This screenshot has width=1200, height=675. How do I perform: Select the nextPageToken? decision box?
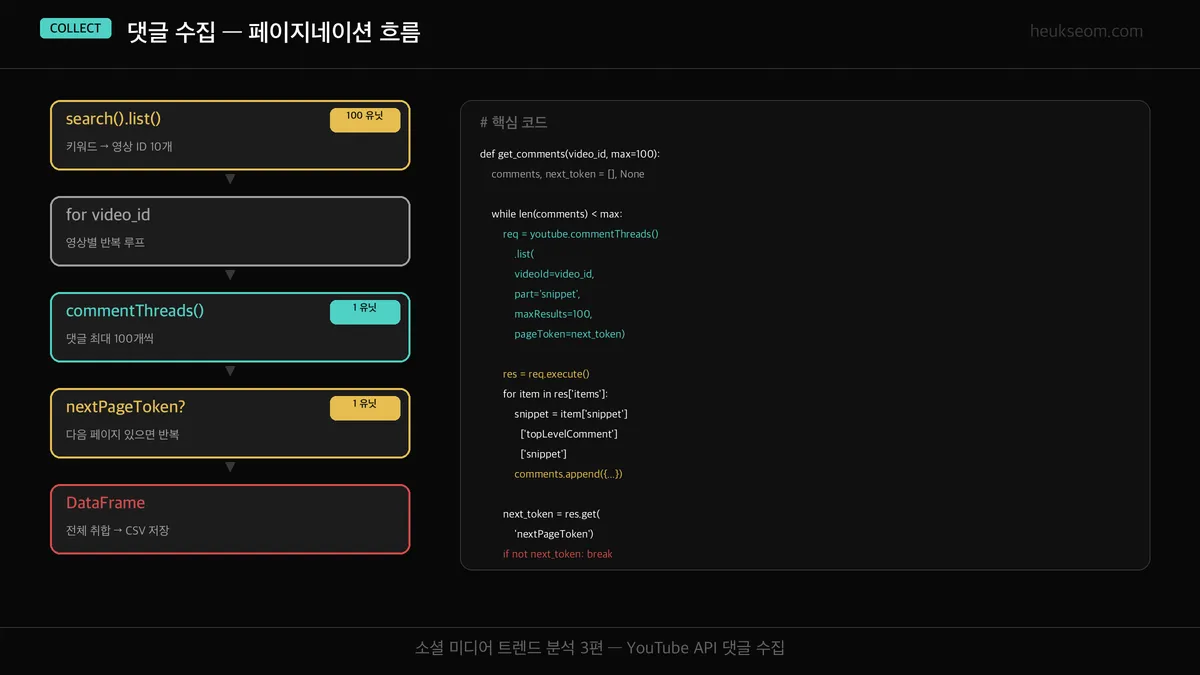230,422
